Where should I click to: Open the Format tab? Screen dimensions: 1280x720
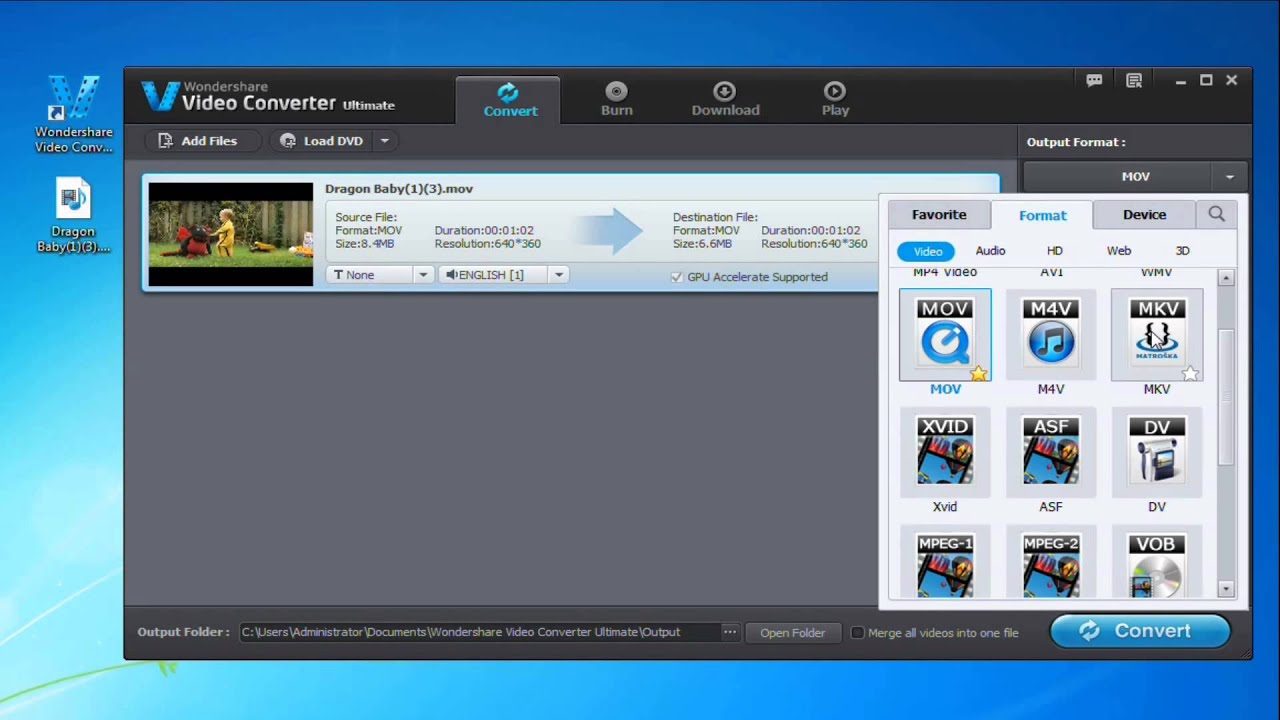tap(1043, 215)
